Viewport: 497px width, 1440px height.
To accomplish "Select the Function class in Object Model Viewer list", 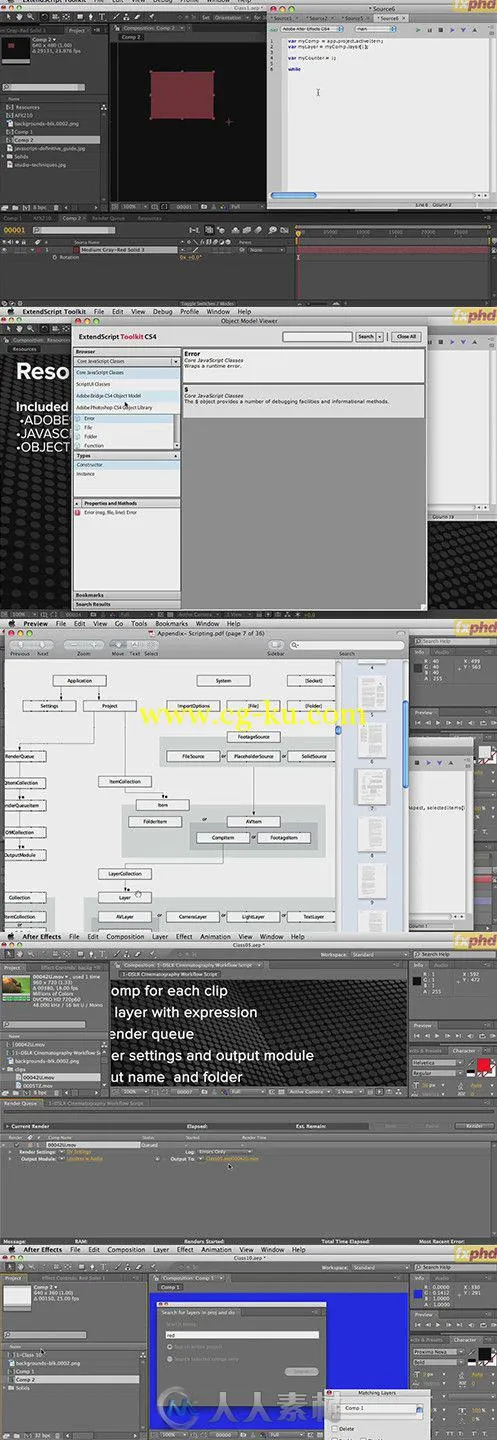I will click(x=94, y=446).
